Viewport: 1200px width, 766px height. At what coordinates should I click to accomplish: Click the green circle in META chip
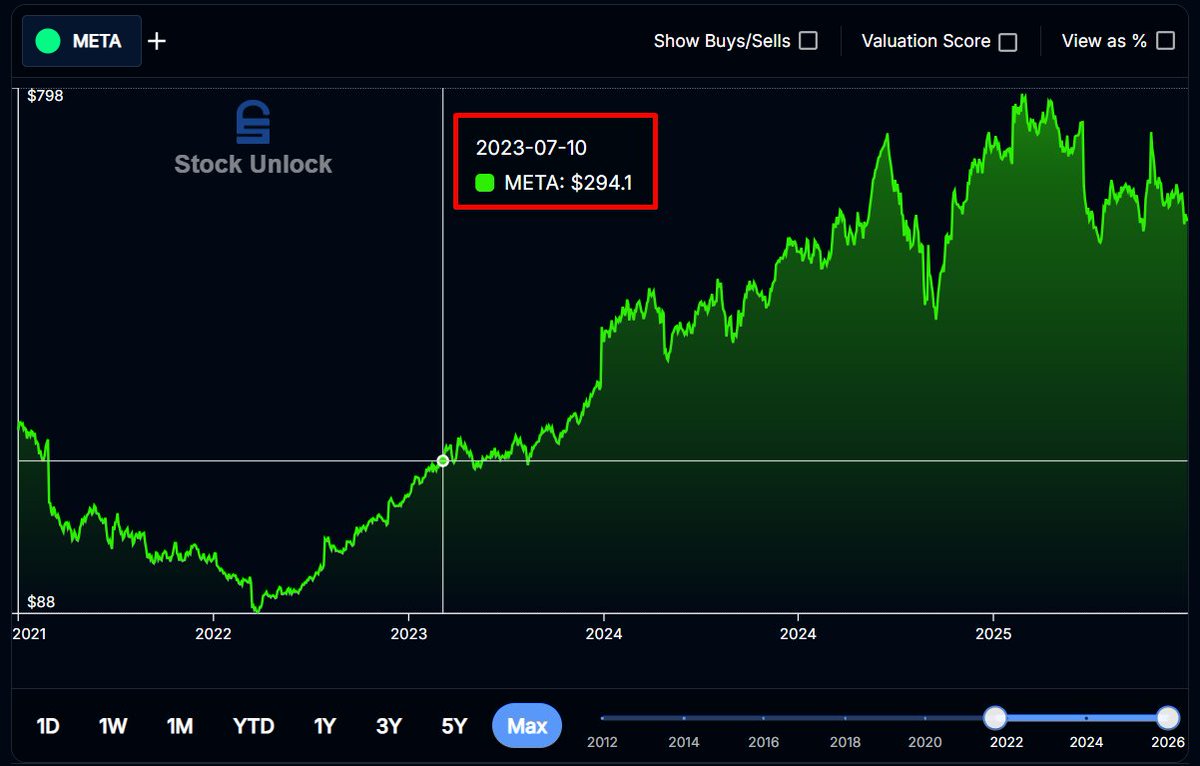pos(47,41)
